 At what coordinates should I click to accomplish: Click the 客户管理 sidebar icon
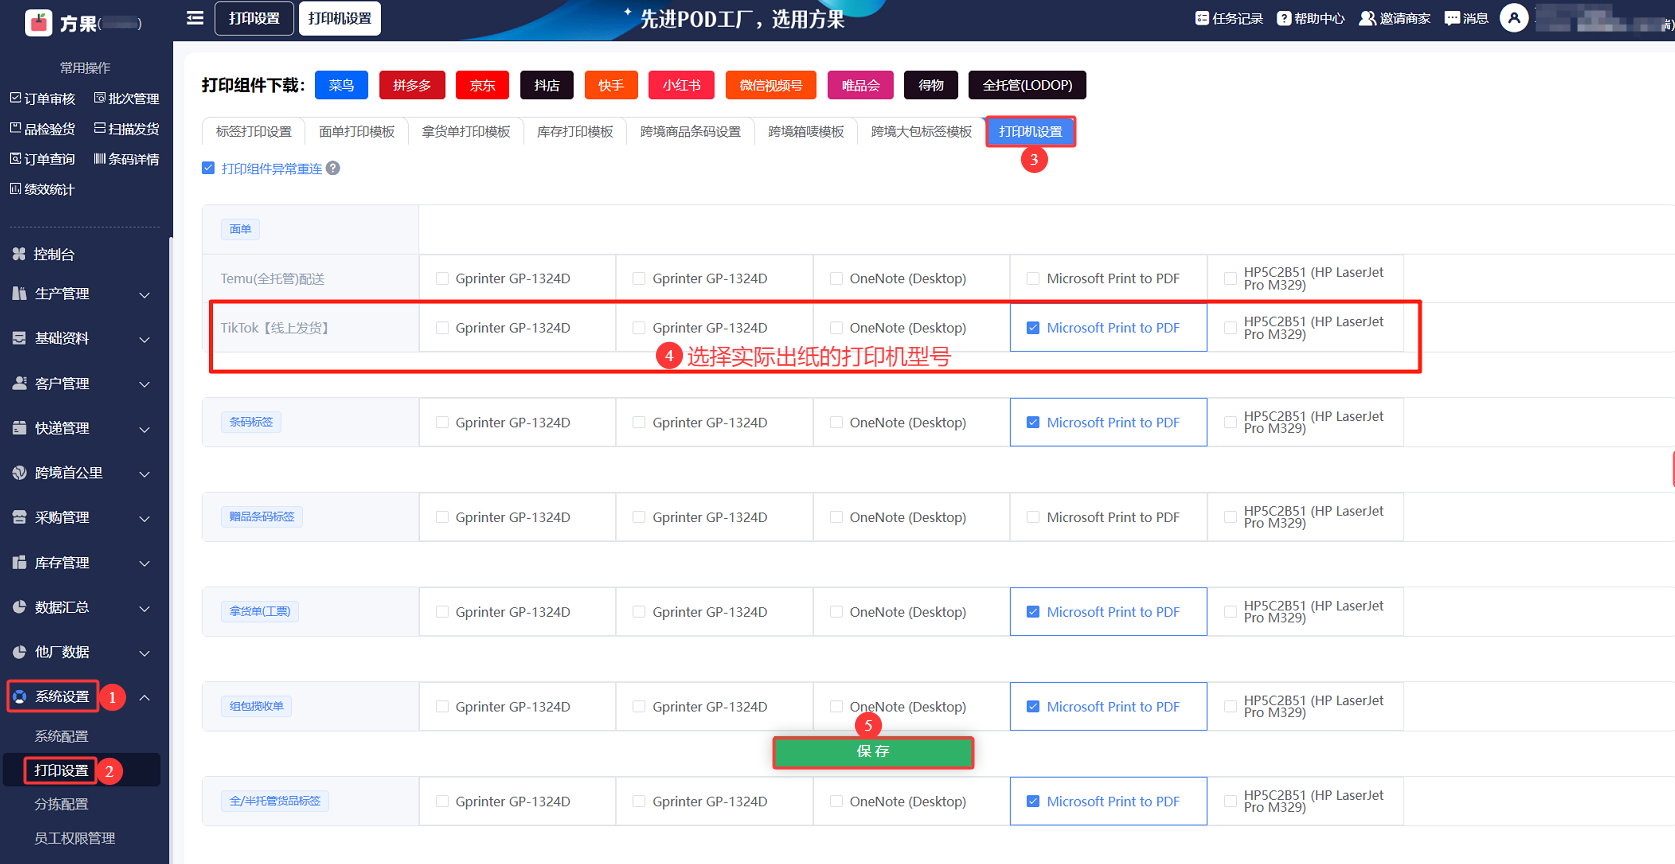pyautogui.click(x=19, y=383)
